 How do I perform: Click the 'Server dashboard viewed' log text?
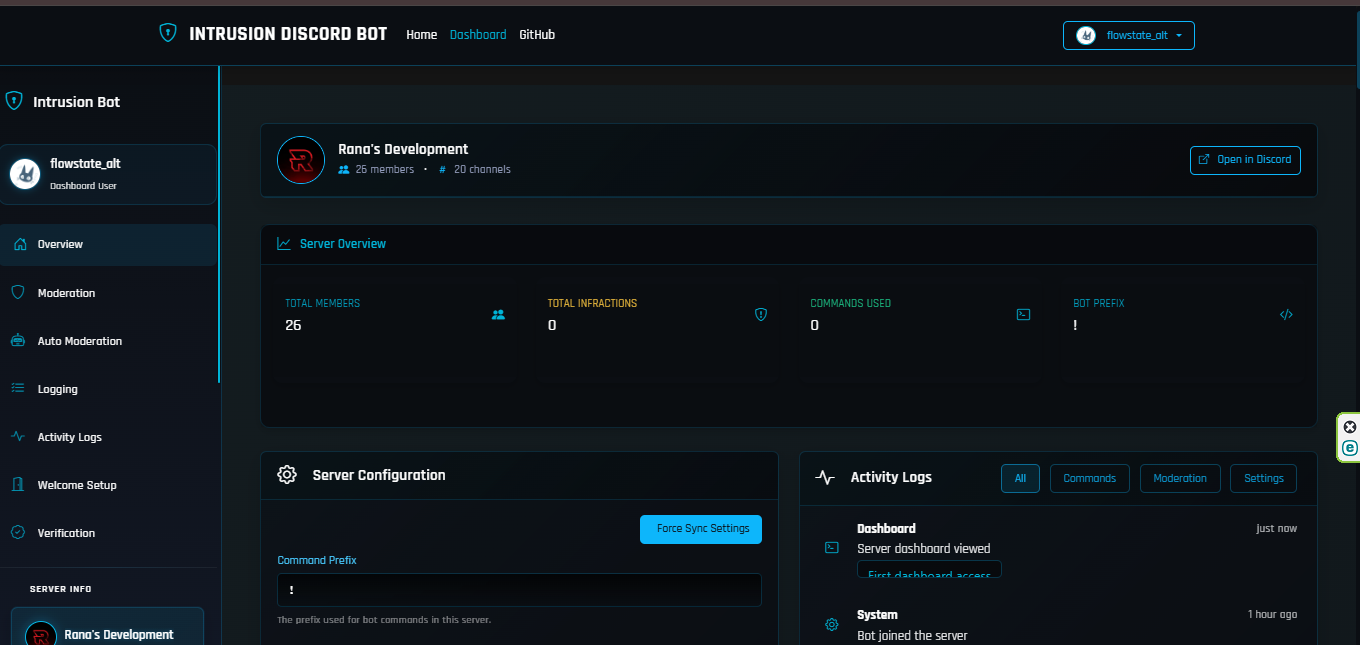point(924,548)
